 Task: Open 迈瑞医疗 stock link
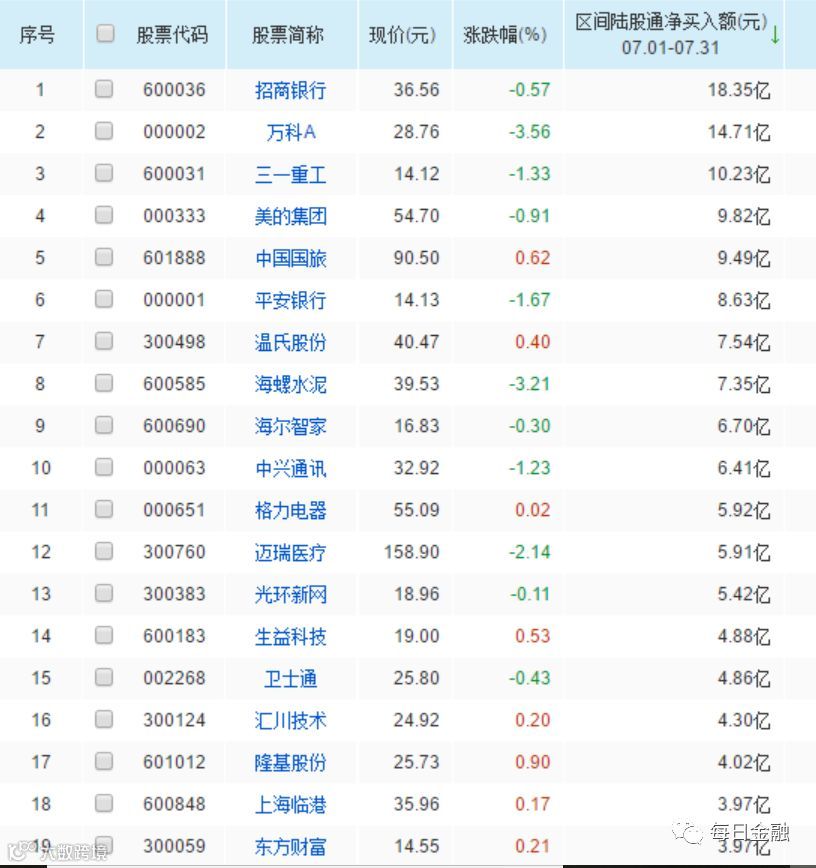[291, 552]
